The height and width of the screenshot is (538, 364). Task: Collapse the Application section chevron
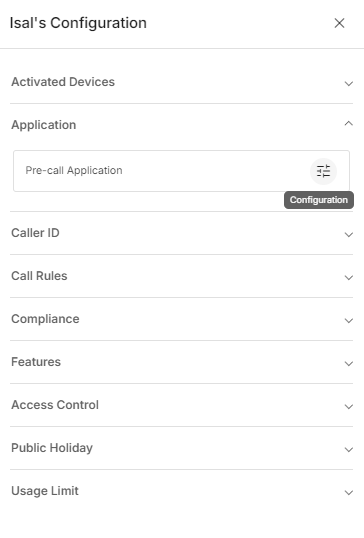[349, 124]
